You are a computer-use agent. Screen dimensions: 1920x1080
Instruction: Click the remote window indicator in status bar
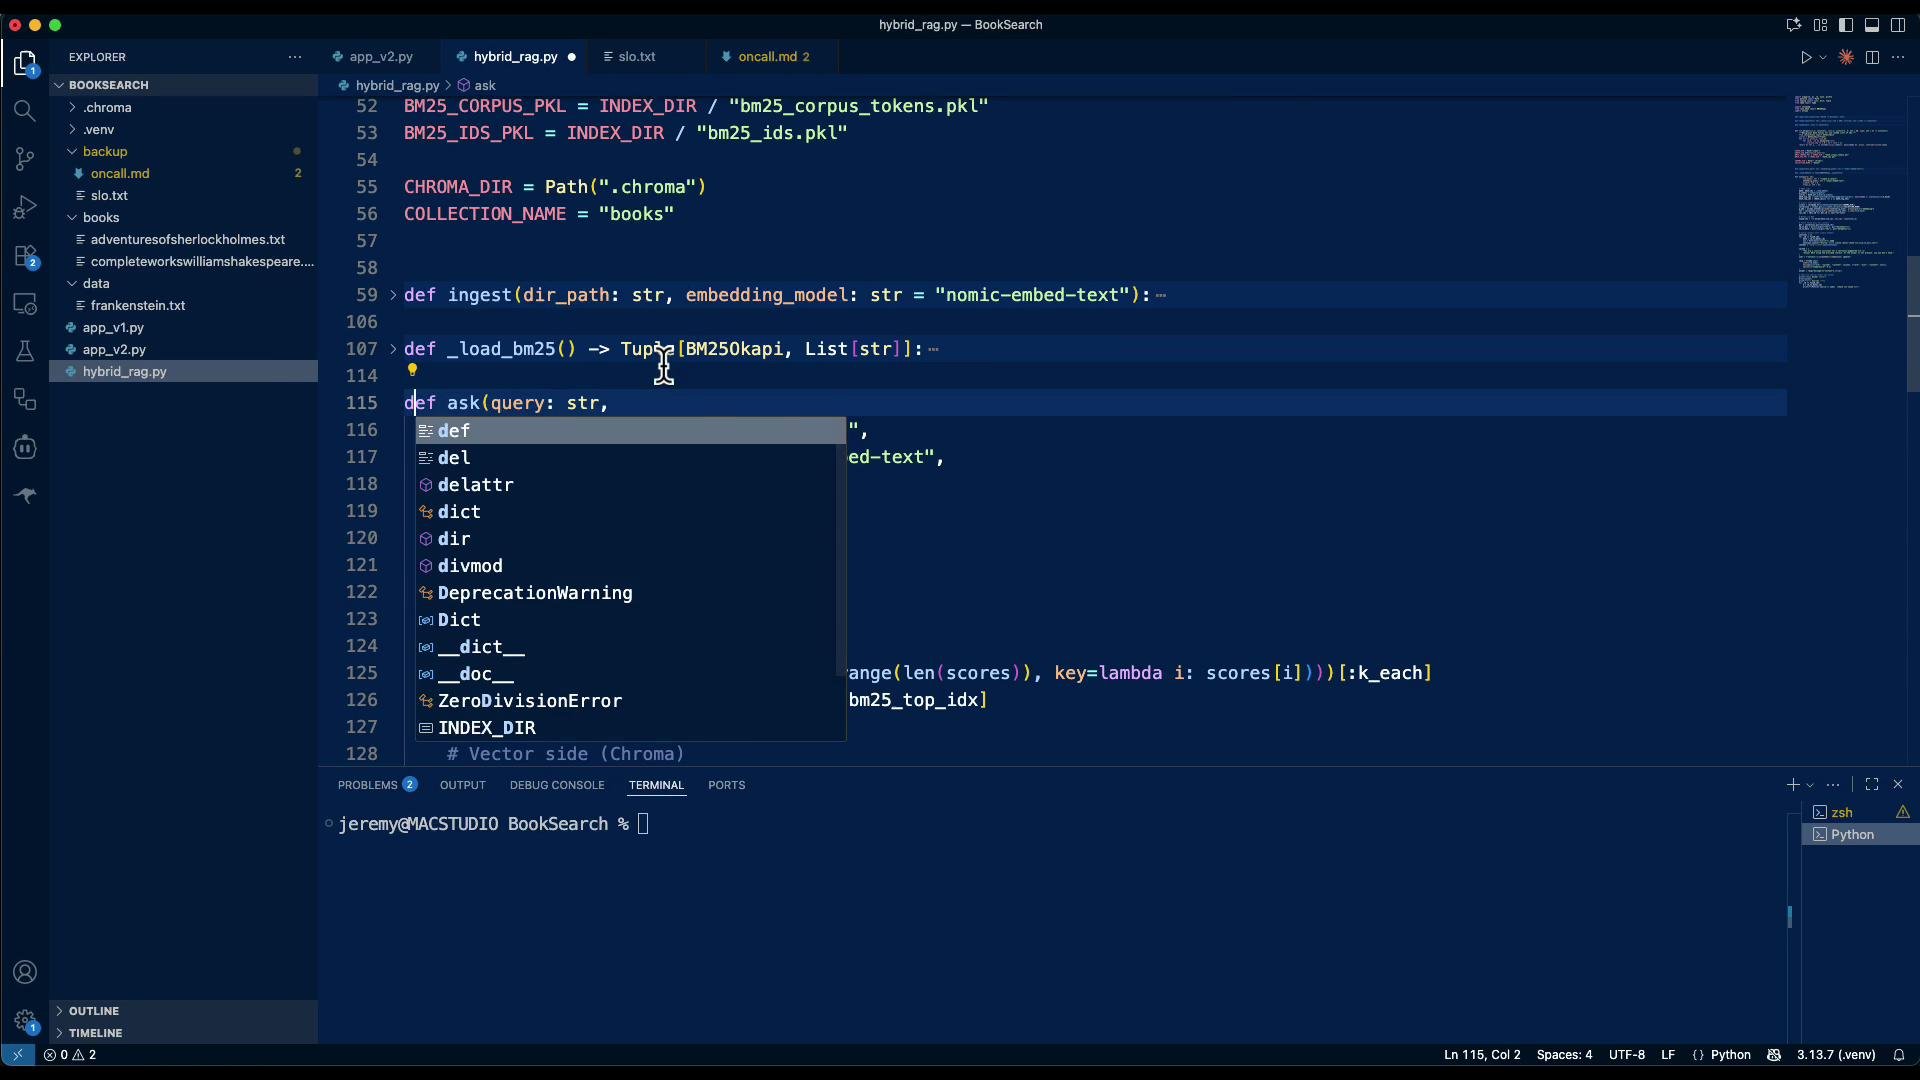(x=17, y=1055)
